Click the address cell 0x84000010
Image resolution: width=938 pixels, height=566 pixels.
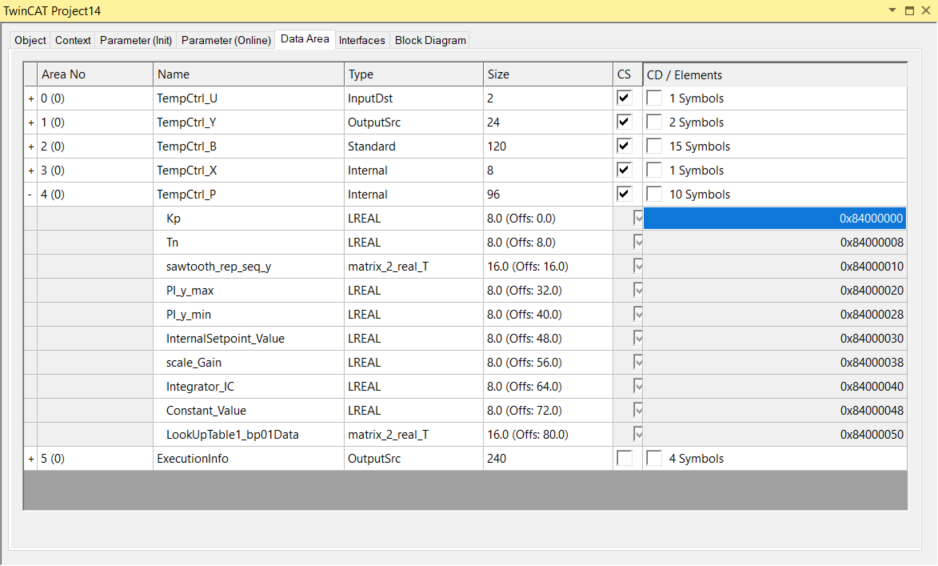pos(775,266)
